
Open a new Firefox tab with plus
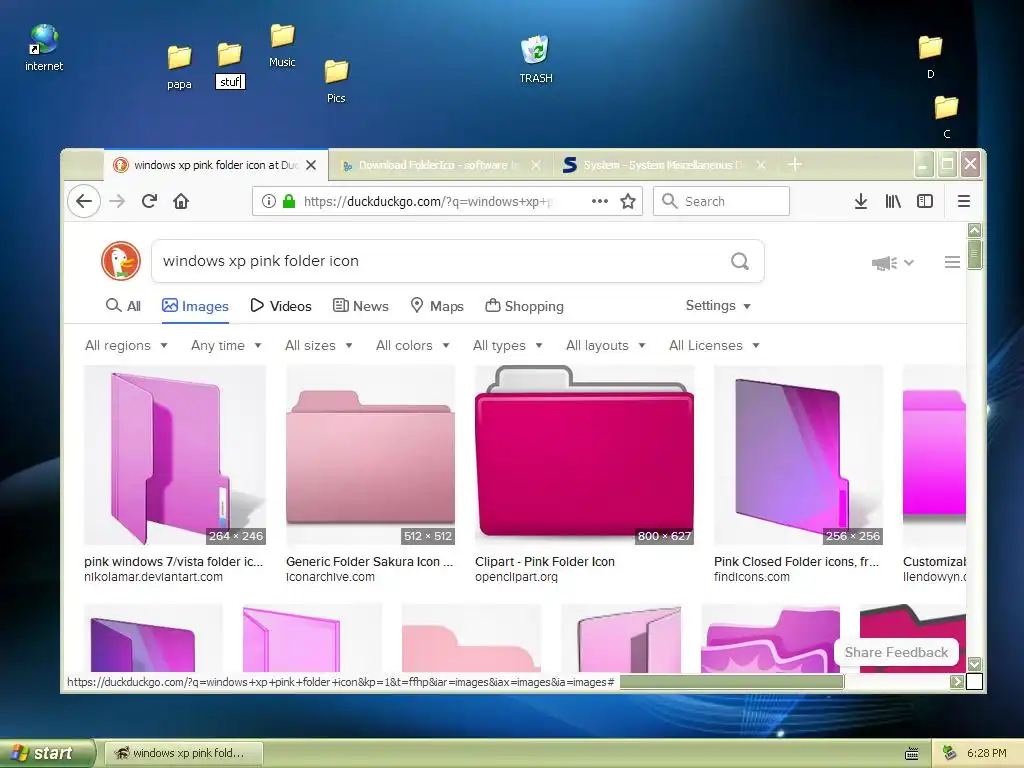click(795, 165)
